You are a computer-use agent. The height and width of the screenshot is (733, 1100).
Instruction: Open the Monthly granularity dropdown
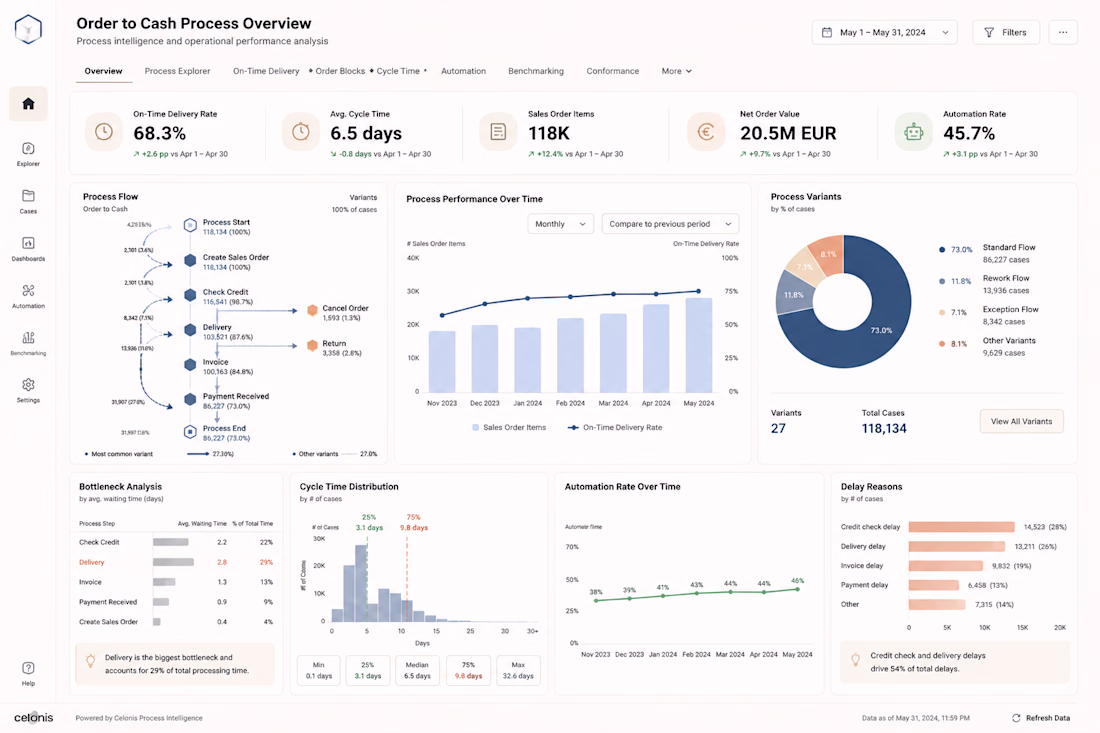[560, 224]
